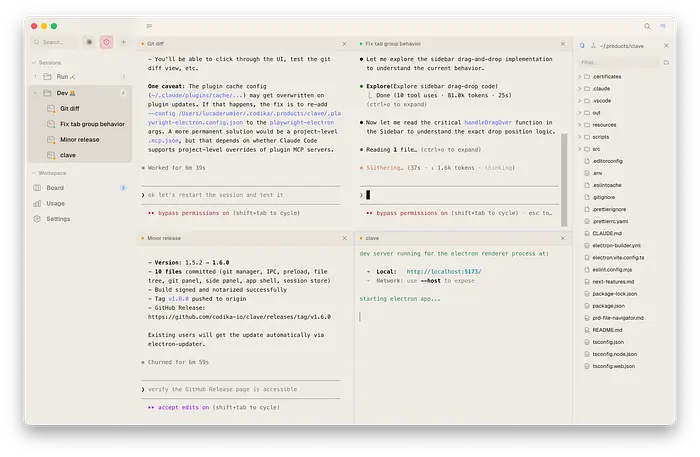Viewport: 700px width, 457px height.
Task: Toggle the right panel icon at top-right
Action: [x=662, y=26]
